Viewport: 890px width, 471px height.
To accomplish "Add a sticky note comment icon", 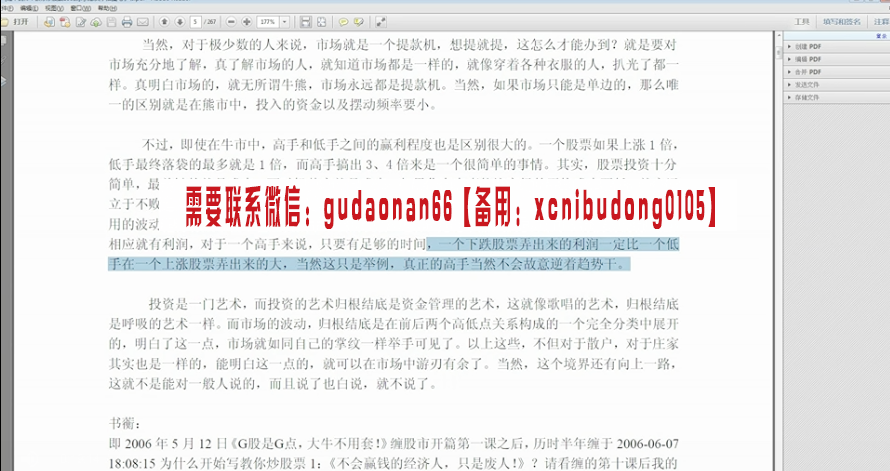I will pos(343,22).
